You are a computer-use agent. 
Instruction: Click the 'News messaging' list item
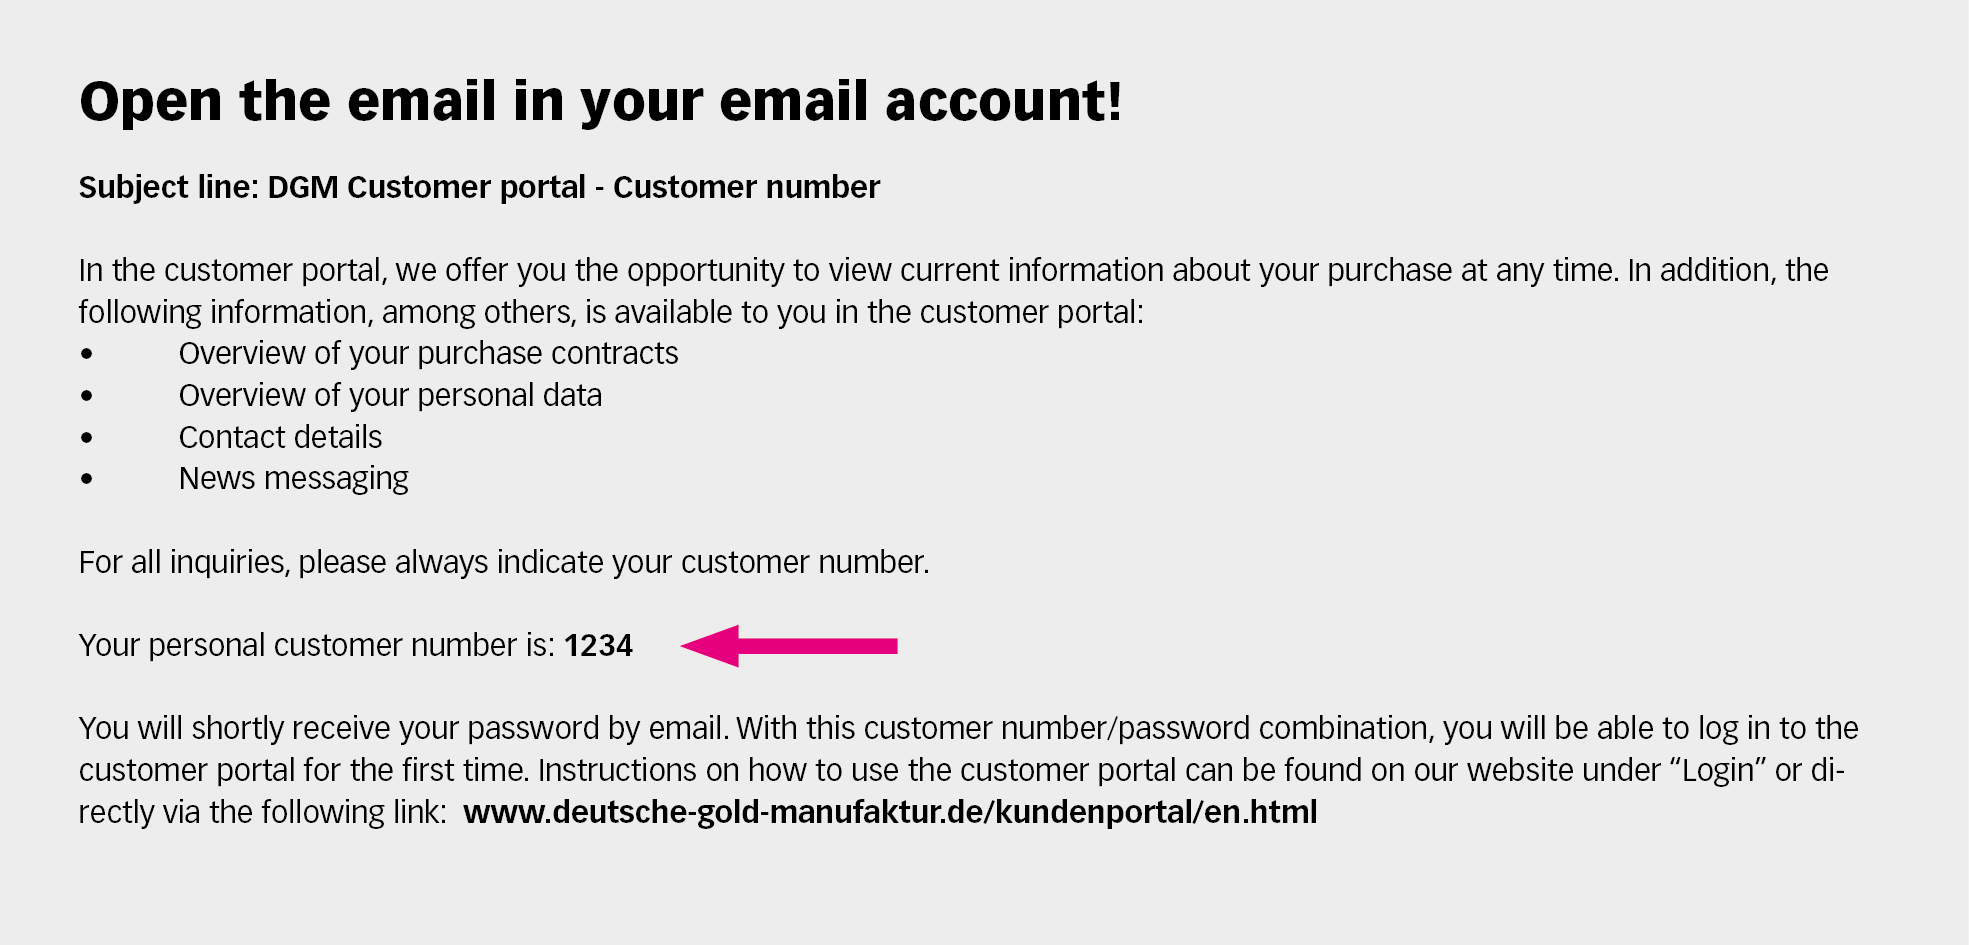click(x=293, y=479)
